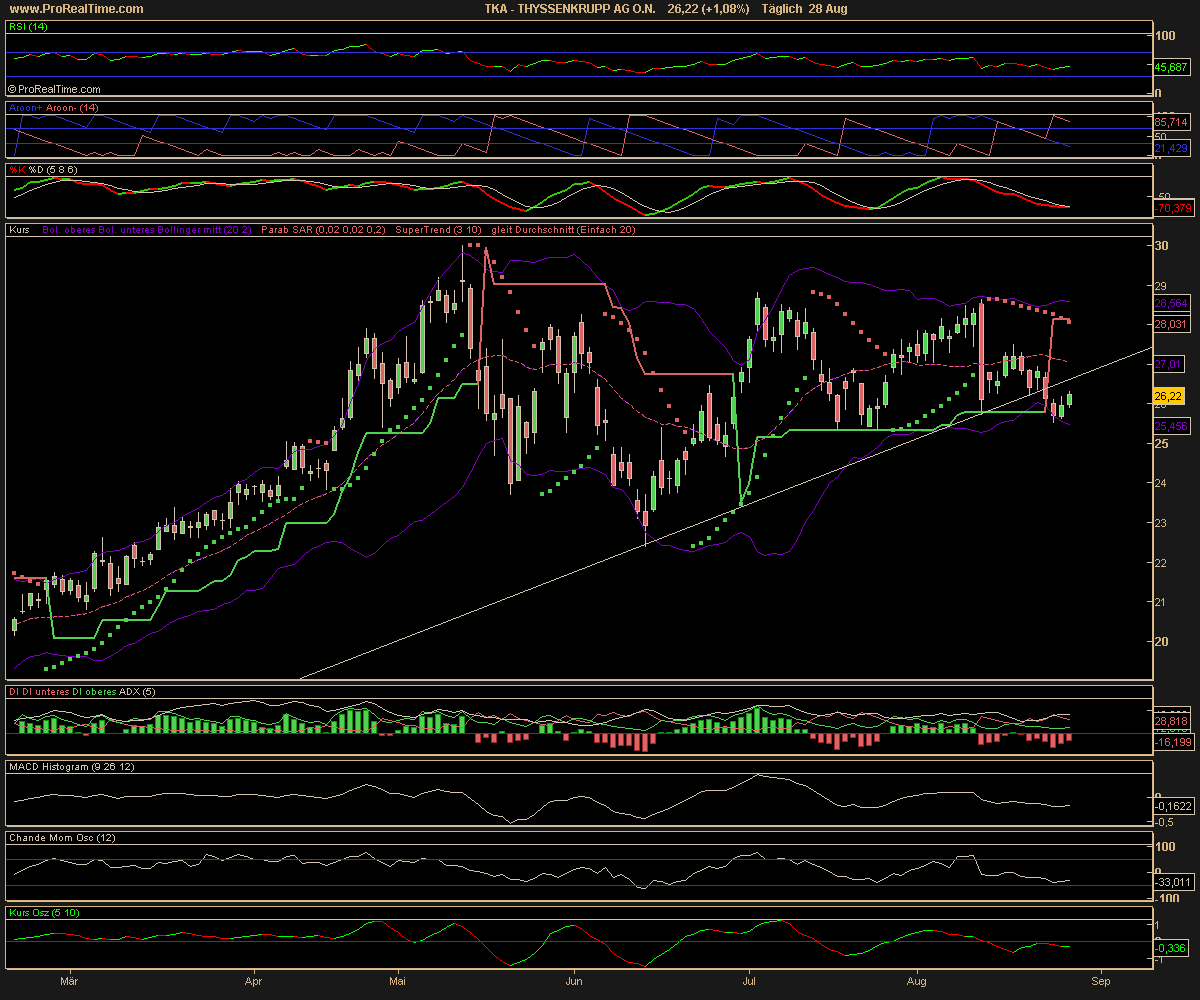
Task: Click the 22 price axis label
Action: pos(1161,563)
